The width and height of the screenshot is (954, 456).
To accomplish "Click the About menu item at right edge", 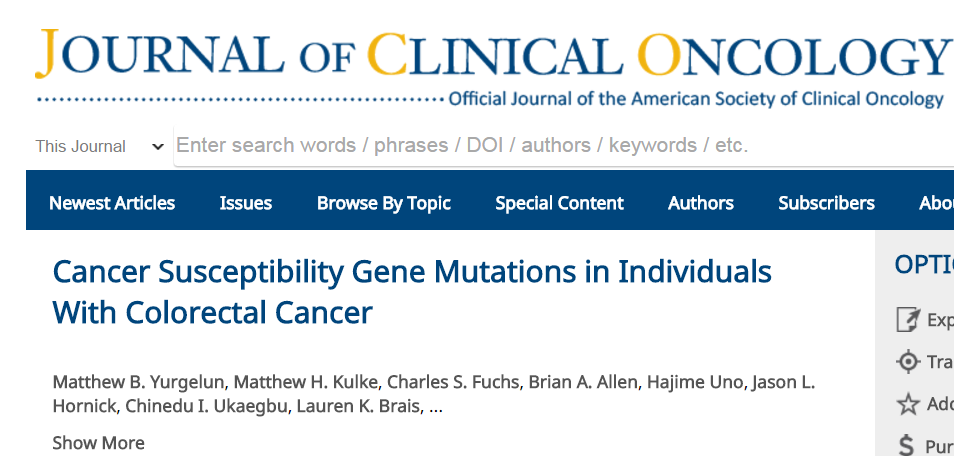I will [936, 203].
